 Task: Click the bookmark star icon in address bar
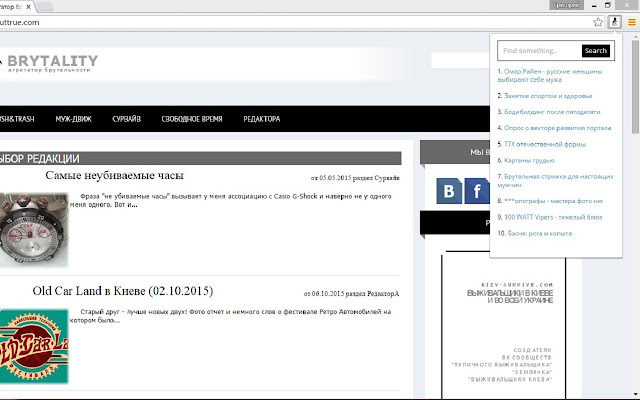click(598, 22)
